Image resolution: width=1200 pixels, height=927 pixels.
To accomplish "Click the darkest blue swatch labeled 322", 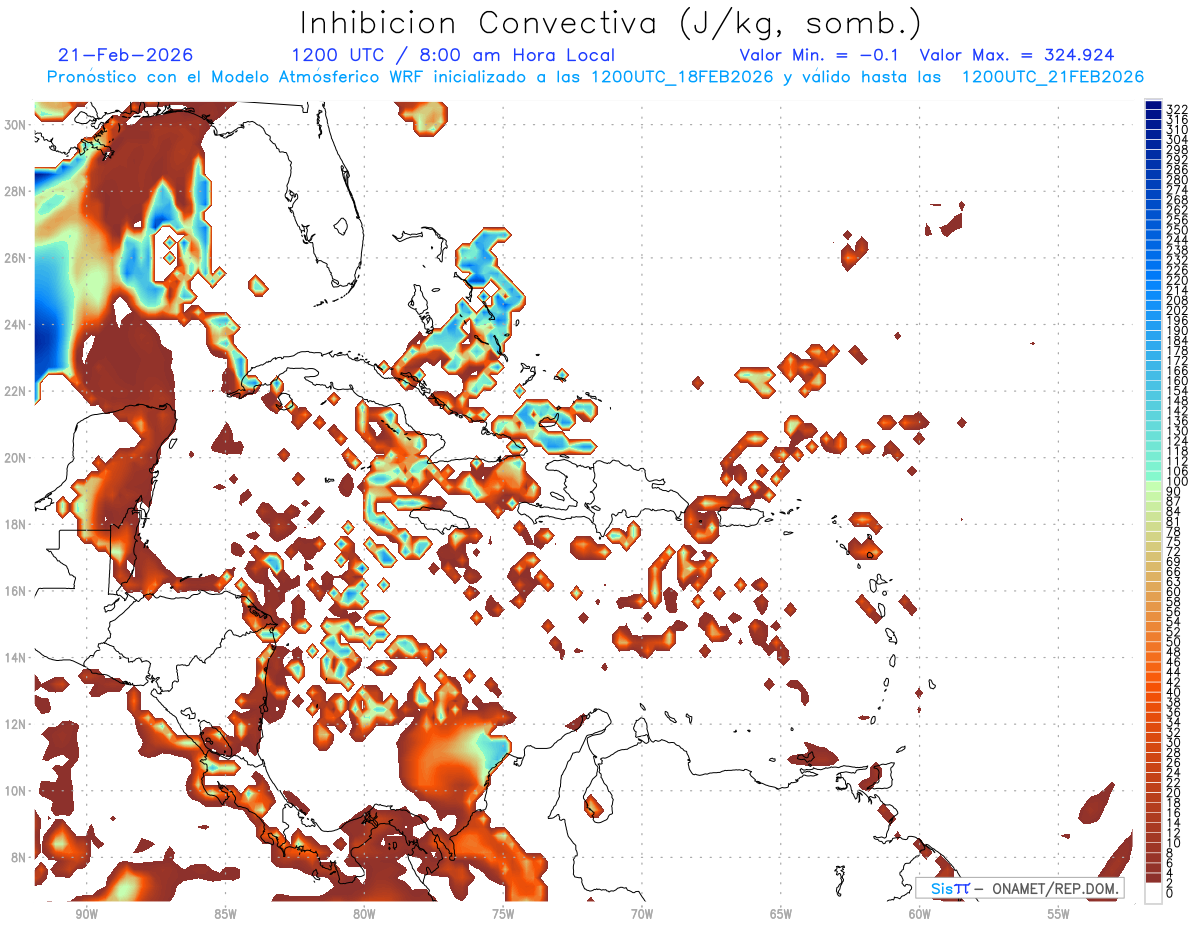I will coord(1153,105).
